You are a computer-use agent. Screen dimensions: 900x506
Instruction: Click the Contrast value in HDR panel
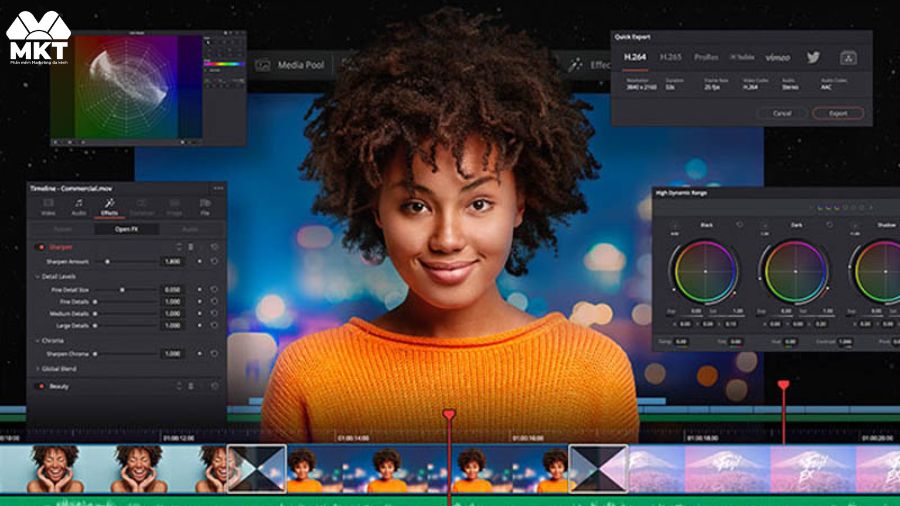point(845,342)
